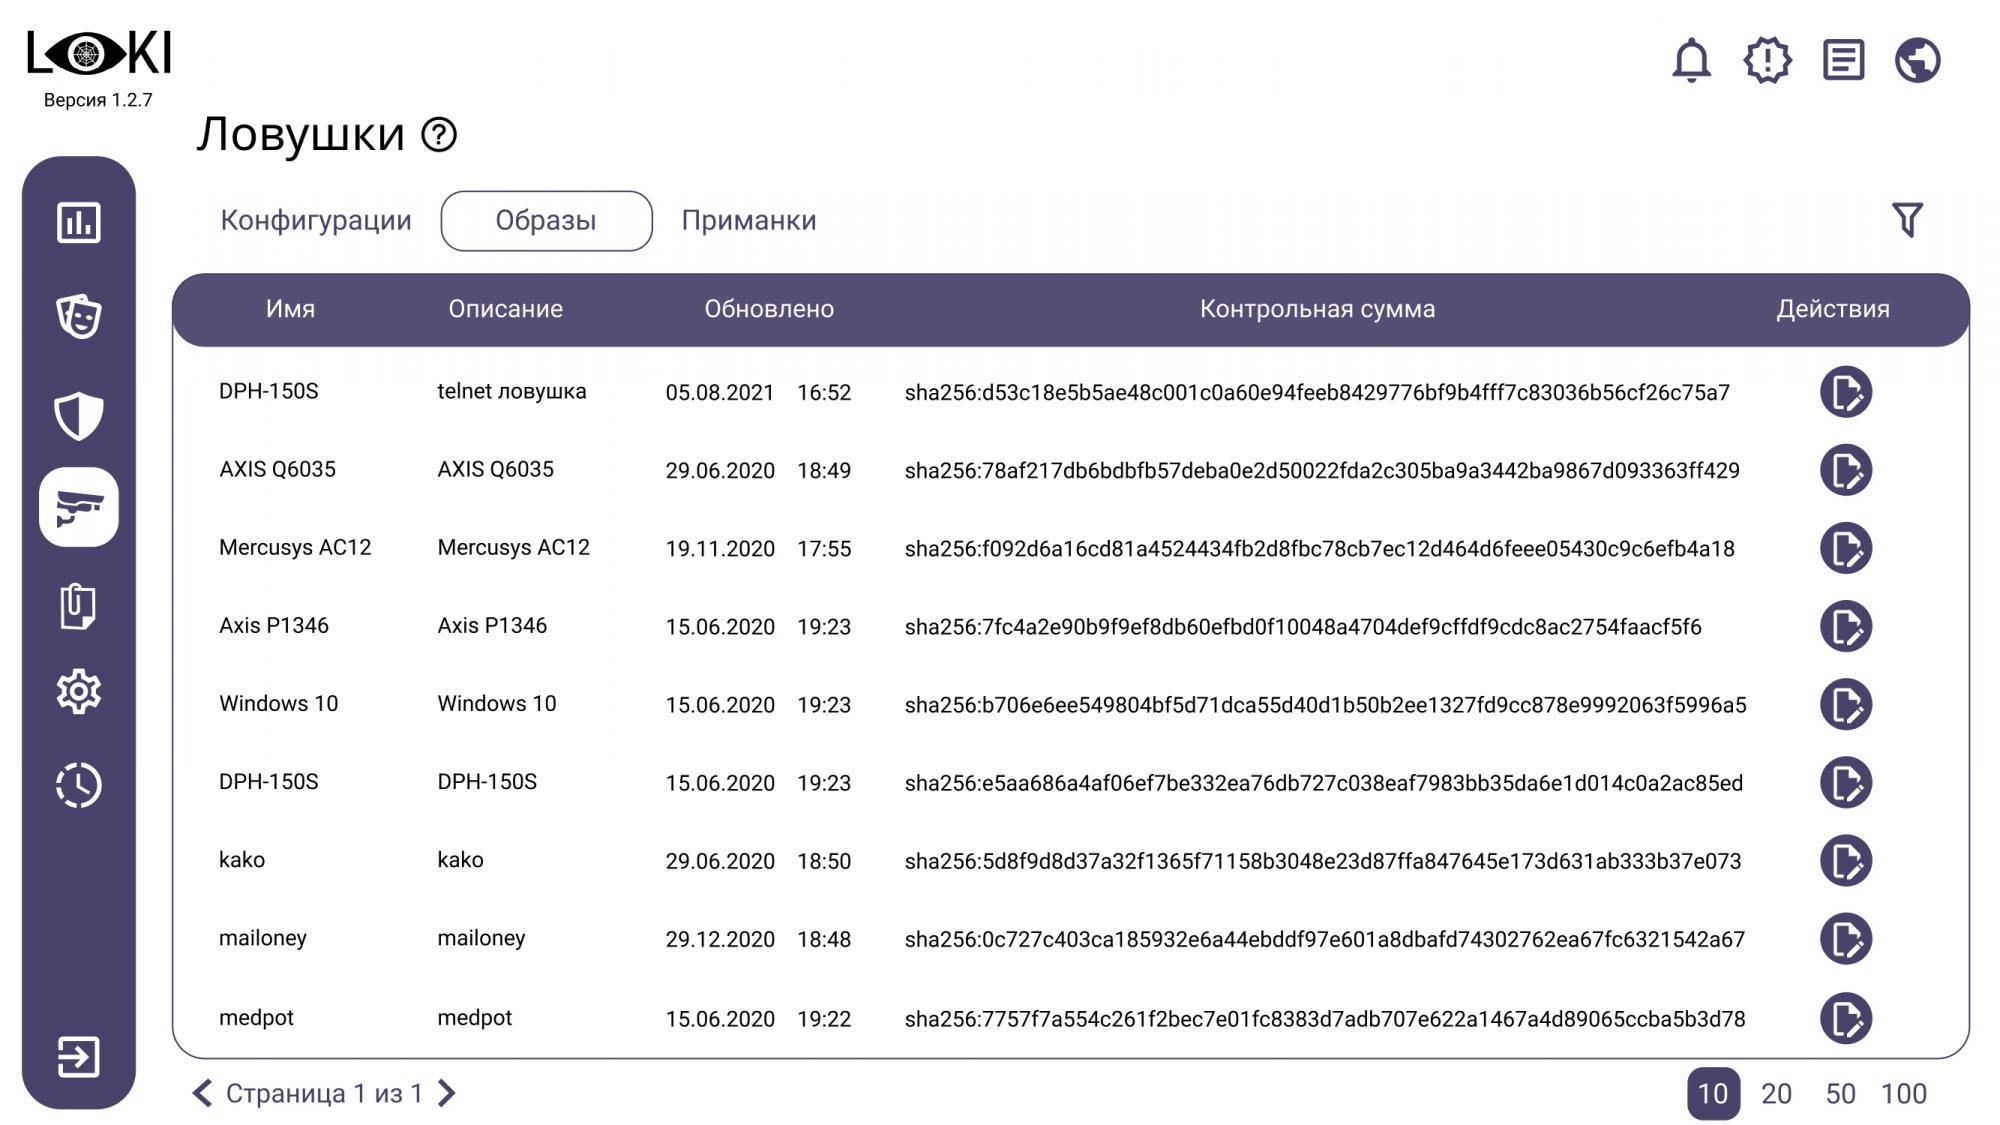Open the log document icon
The height and width of the screenshot is (1125, 2000).
point(1843,60)
